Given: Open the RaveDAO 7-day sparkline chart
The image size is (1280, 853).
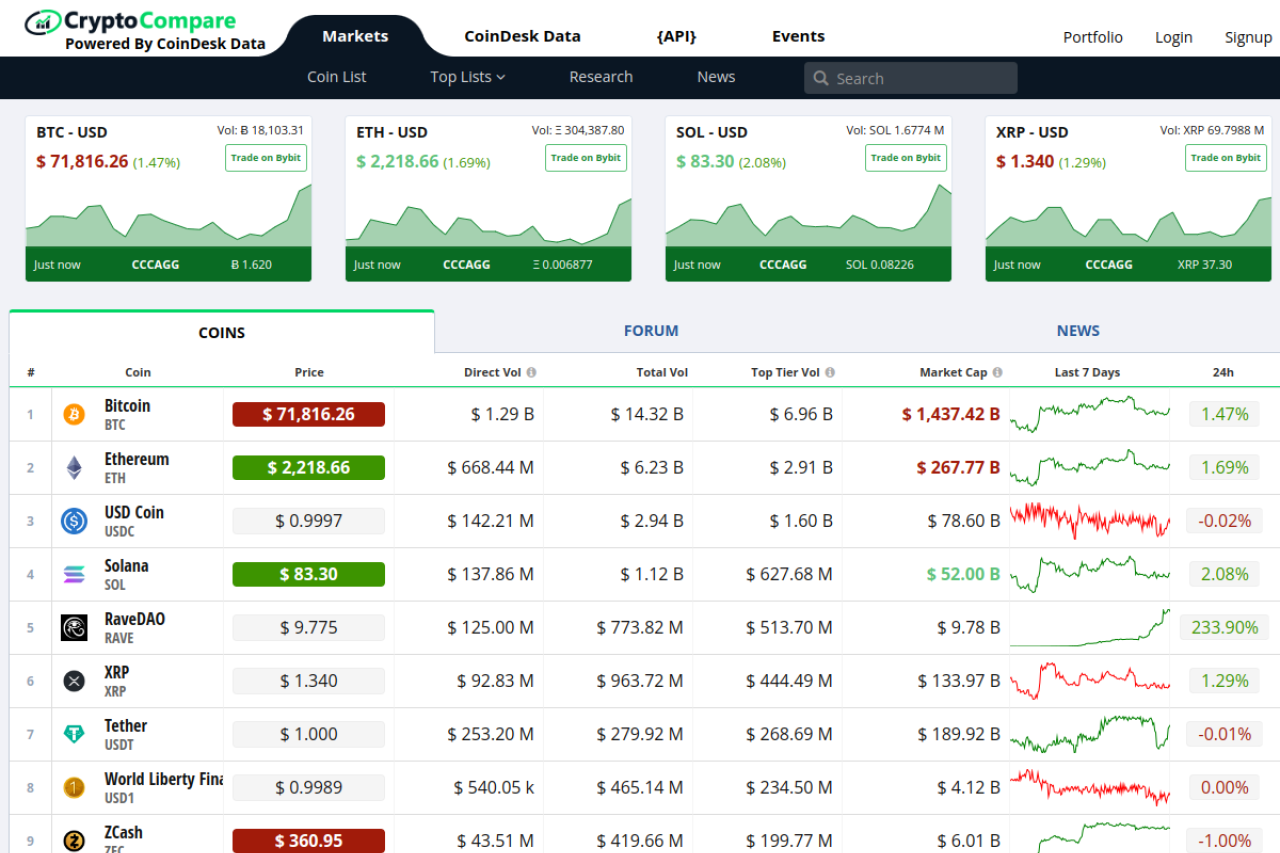Looking at the screenshot, I should [1089, 628].
